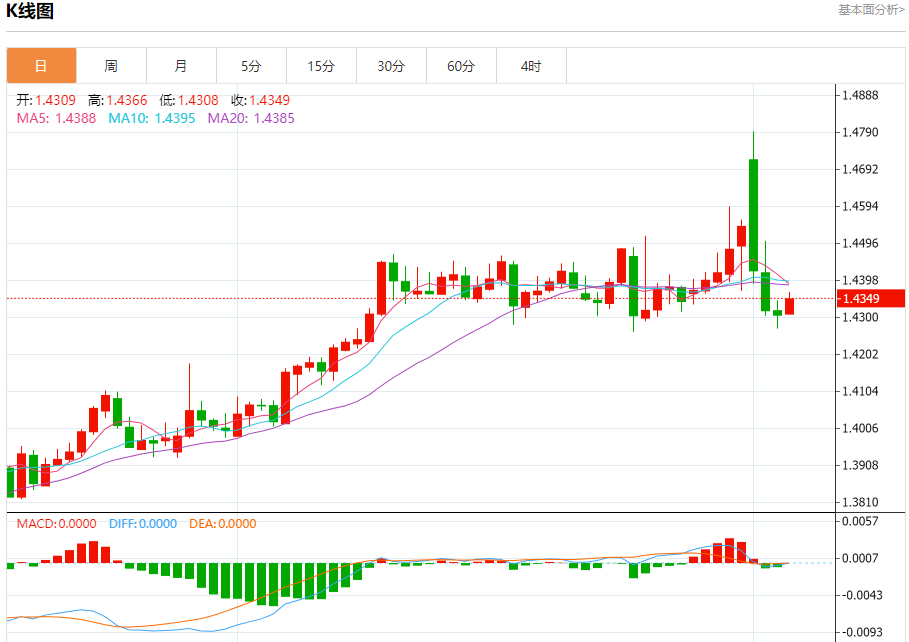Click the 1.4006 price axis label
Image resolution: width=909 pixels, height=642 pixels.
pyautogui.click(x=860, y=429)
